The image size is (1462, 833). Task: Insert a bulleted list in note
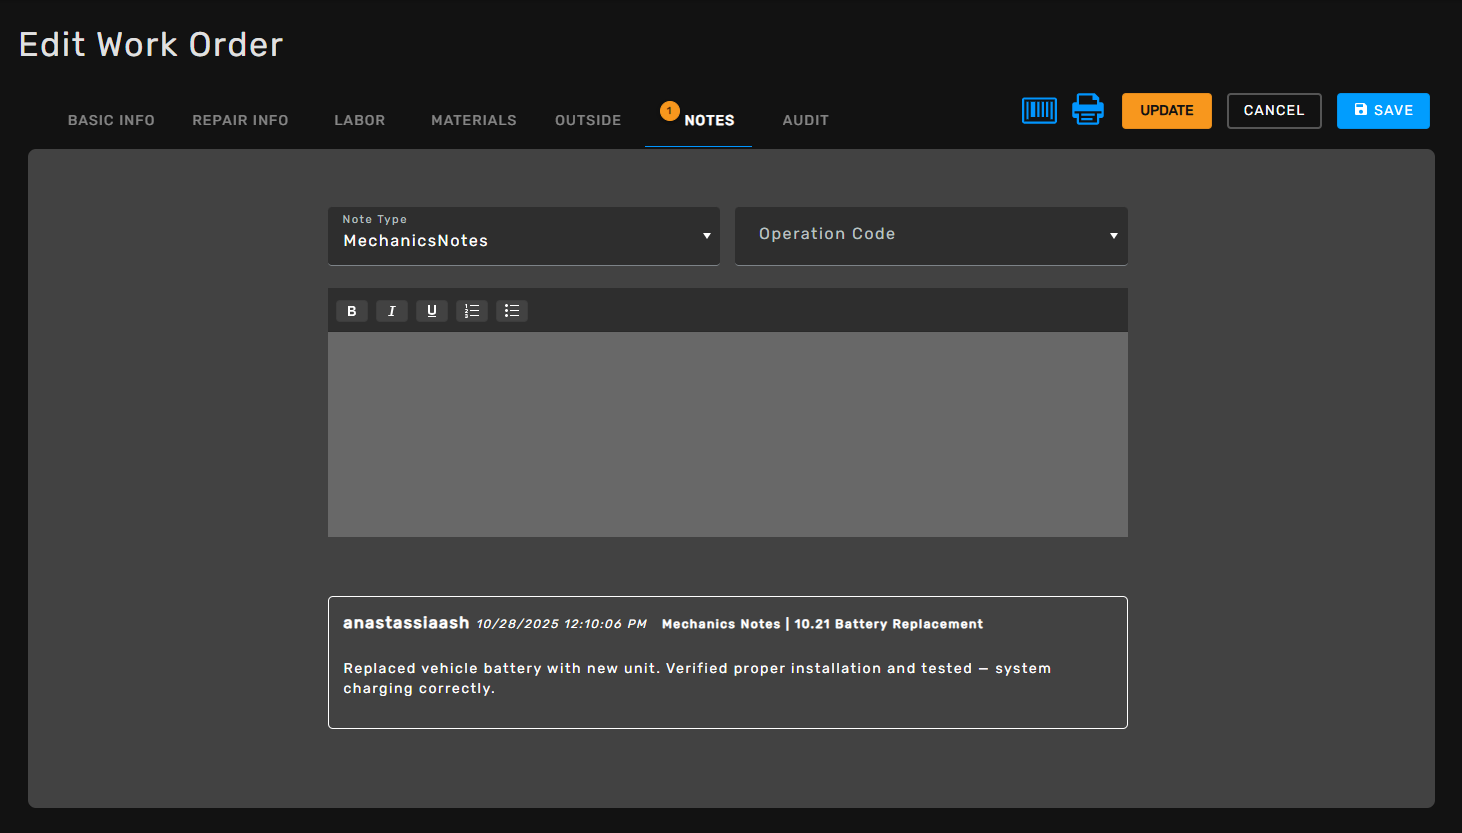pos(512,311)
